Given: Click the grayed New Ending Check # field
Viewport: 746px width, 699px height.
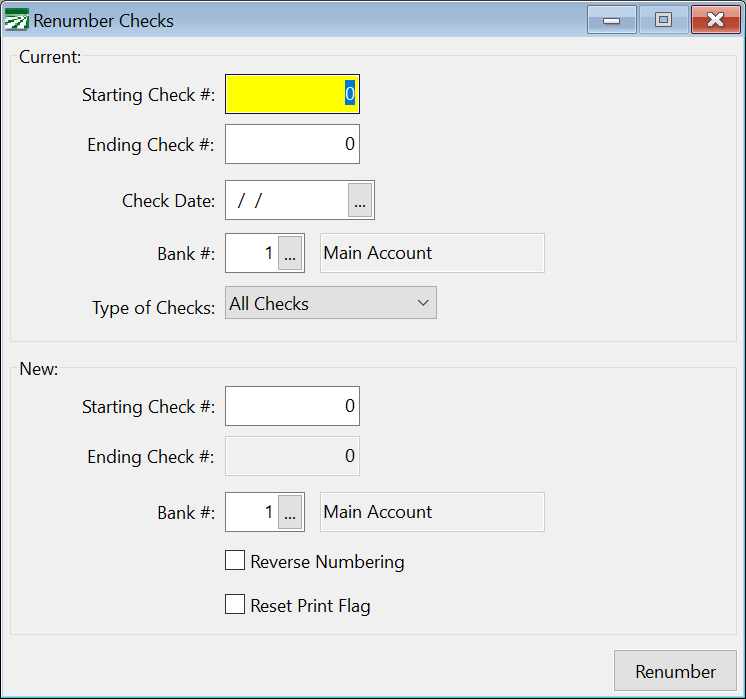Looking at the screenshot, I should [x=291, y=457].
